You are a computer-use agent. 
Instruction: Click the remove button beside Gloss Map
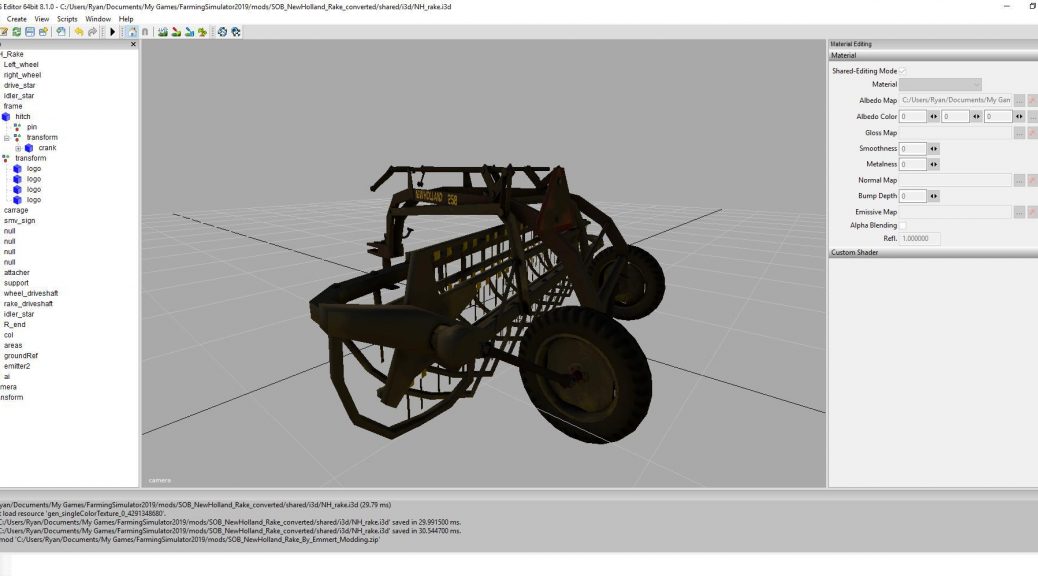[1033, 131]
